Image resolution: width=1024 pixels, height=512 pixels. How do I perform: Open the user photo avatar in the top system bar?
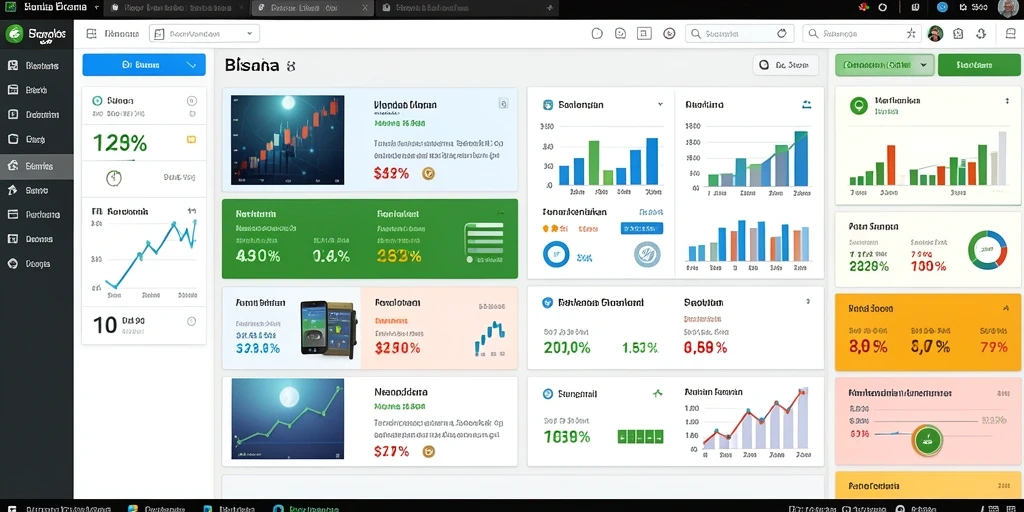pos(1008,8)
